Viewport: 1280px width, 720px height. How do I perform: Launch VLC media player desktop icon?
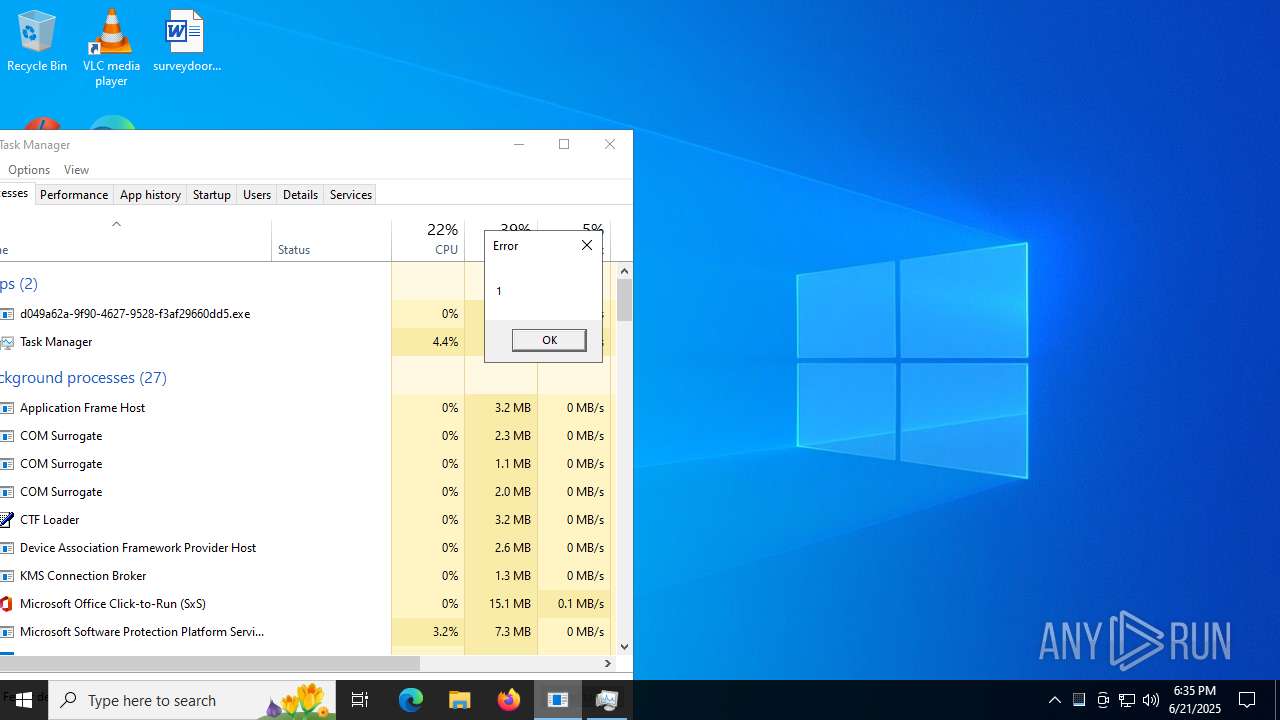111,47
